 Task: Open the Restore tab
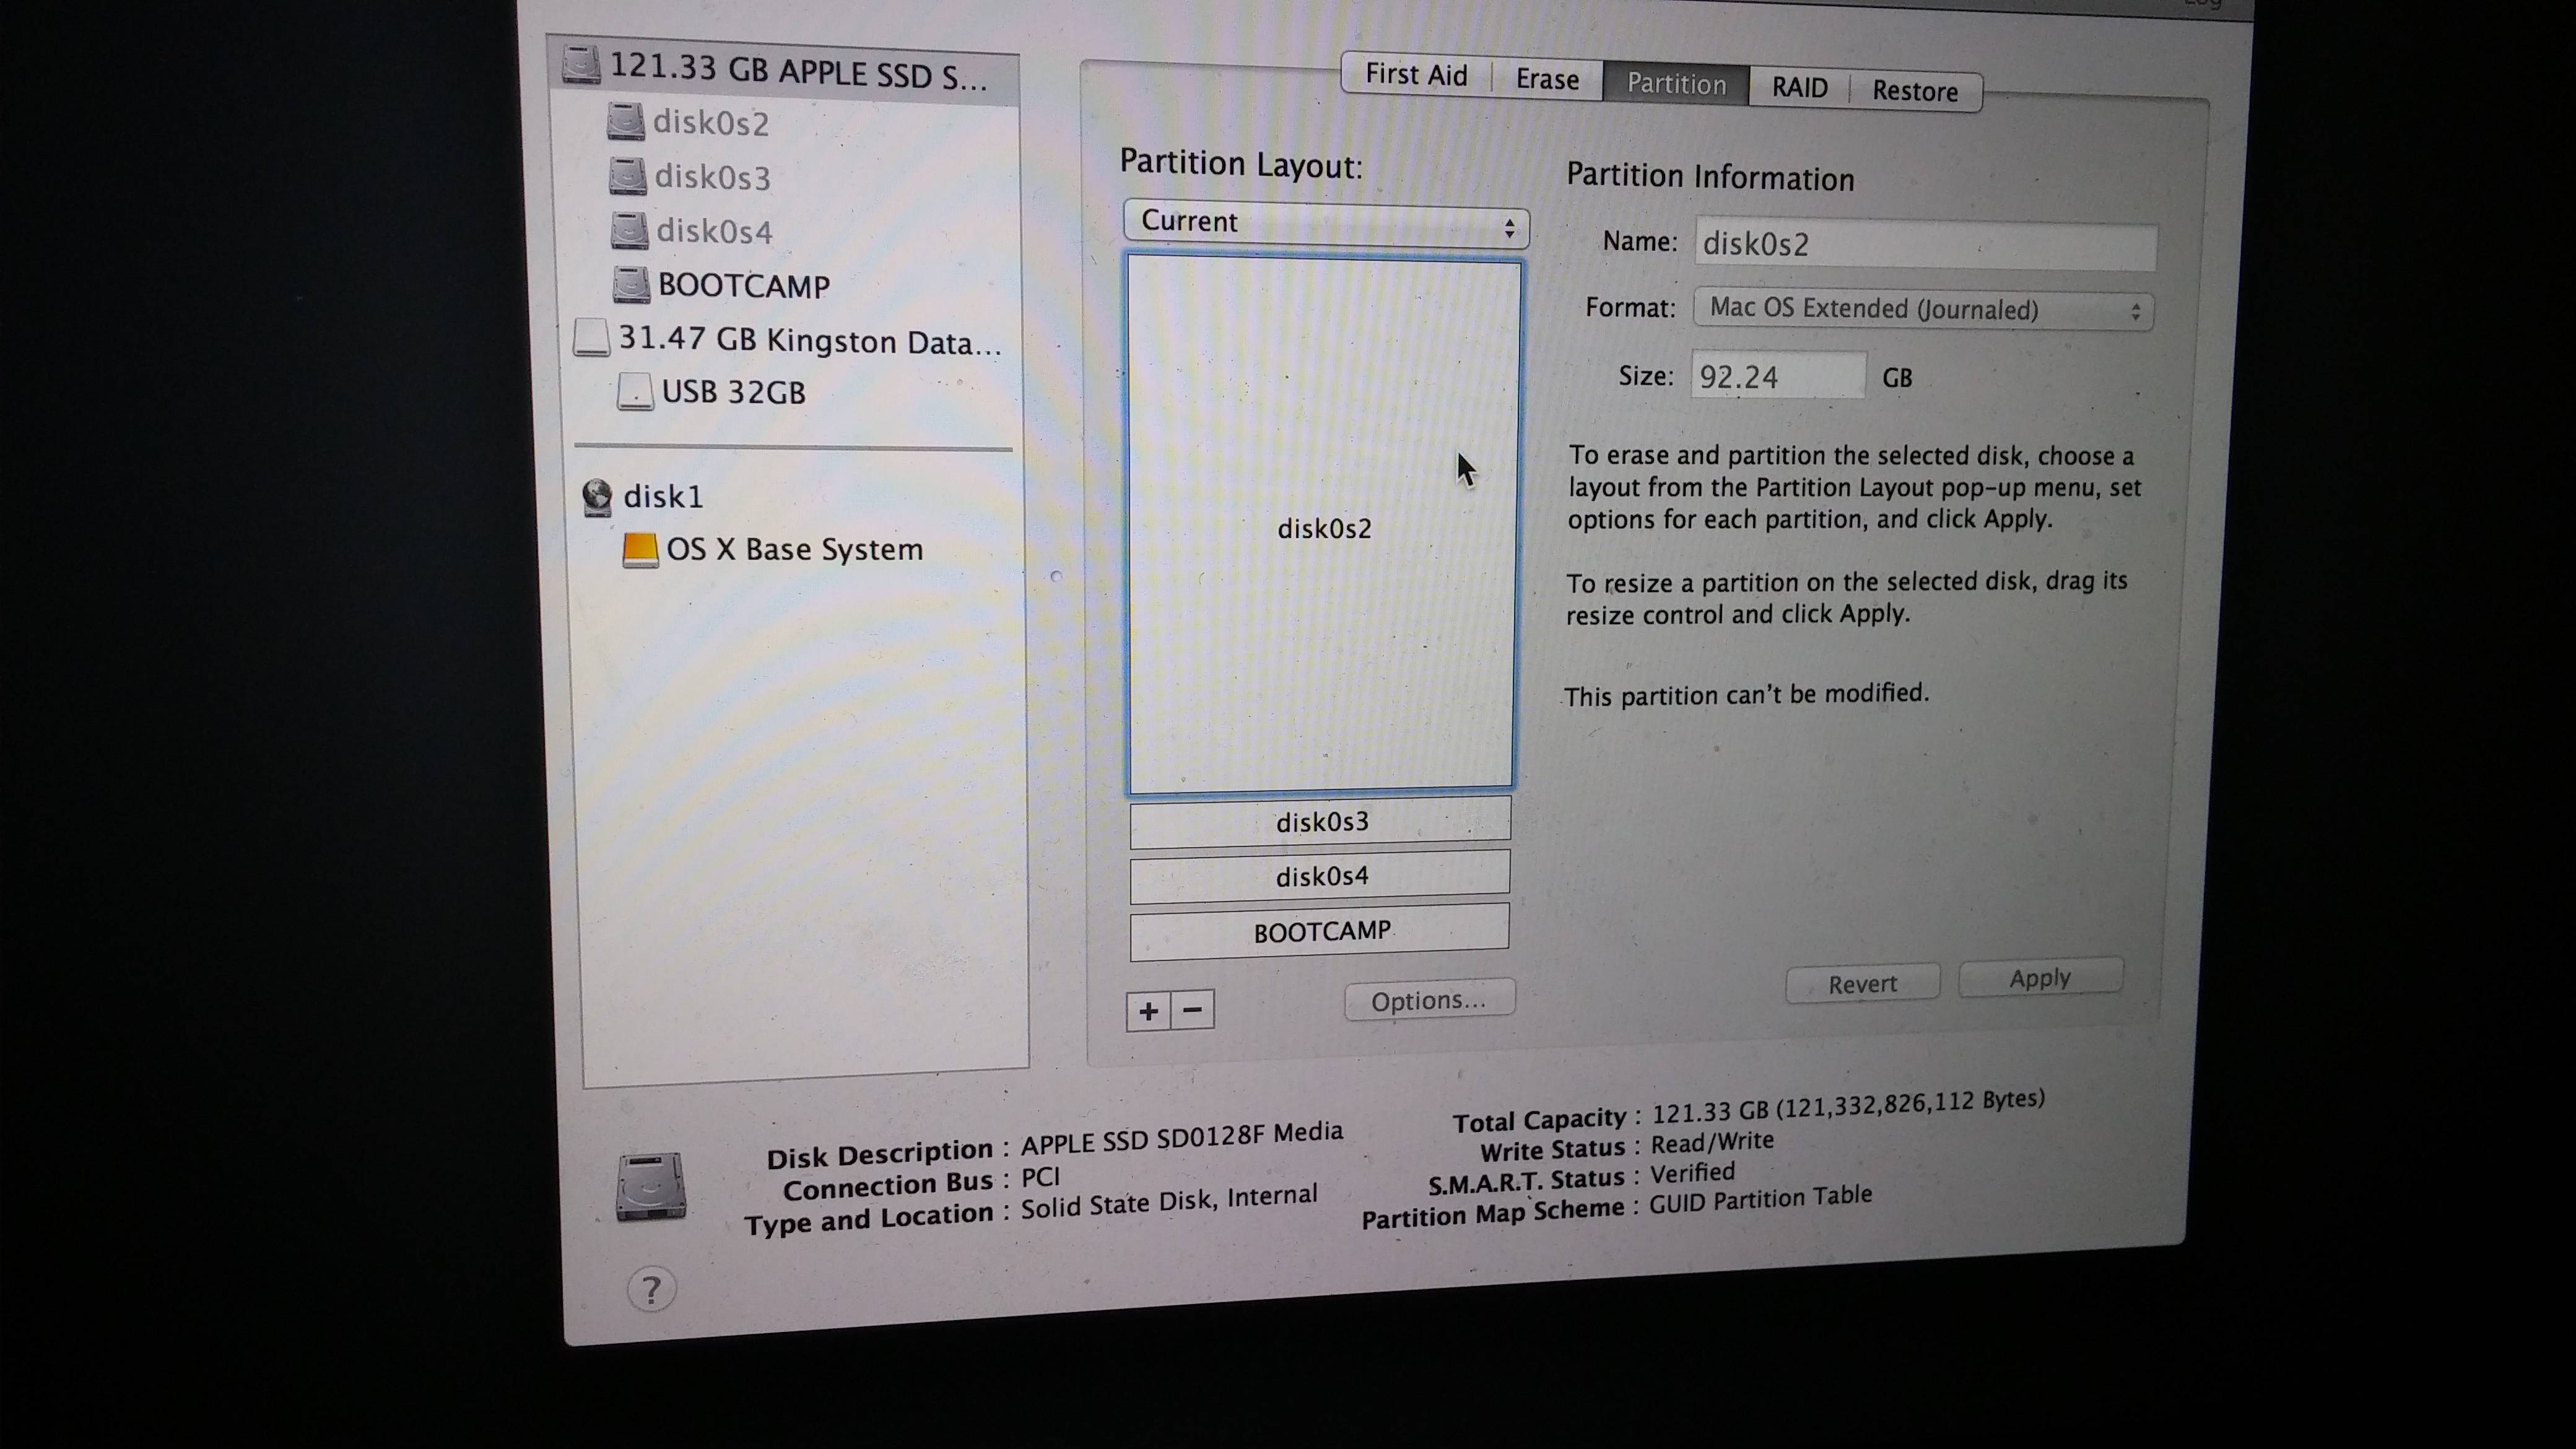[x=1914, y=91]
